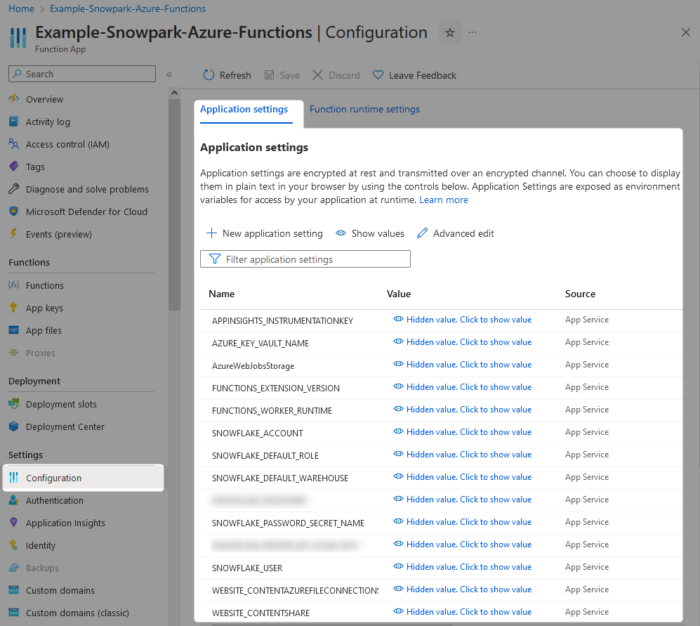
Task: Open Deployment Center in sidebar
Action: 65,427
